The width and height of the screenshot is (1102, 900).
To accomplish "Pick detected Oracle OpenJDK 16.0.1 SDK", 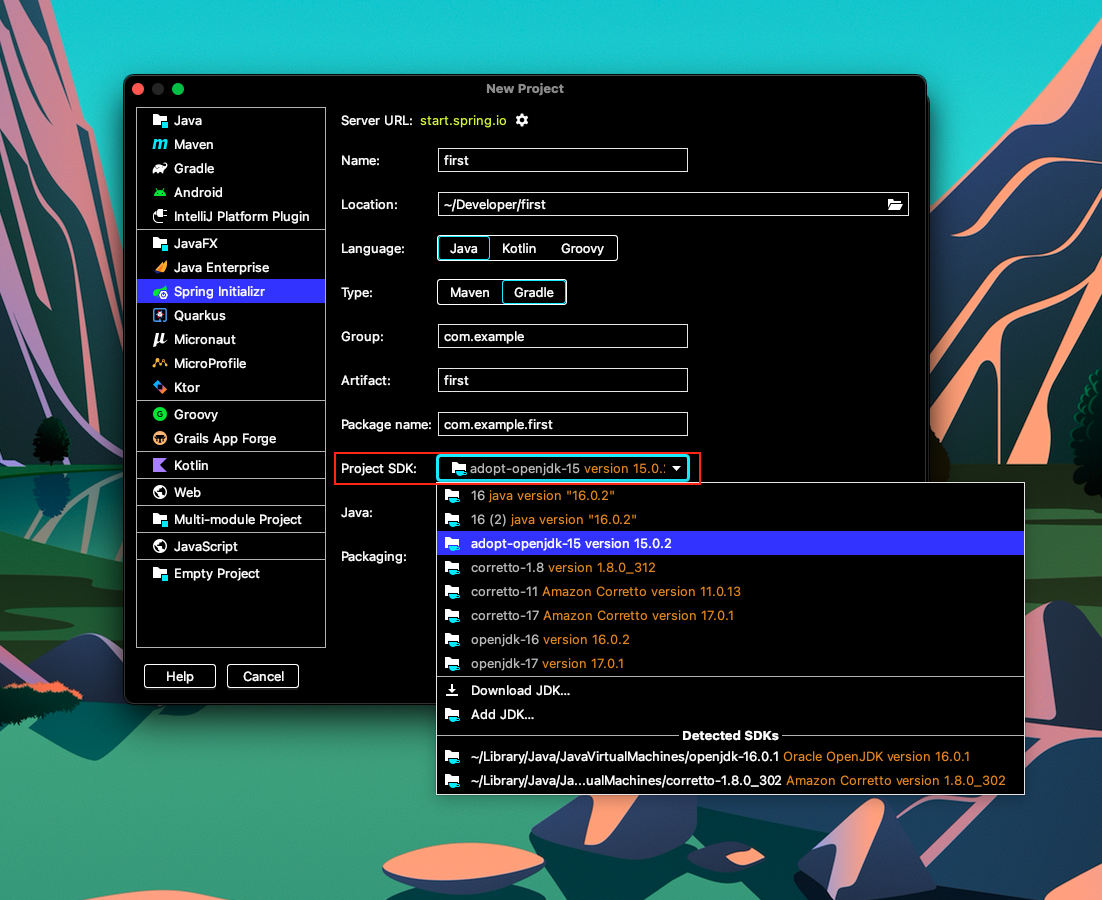I will point(730,756).
